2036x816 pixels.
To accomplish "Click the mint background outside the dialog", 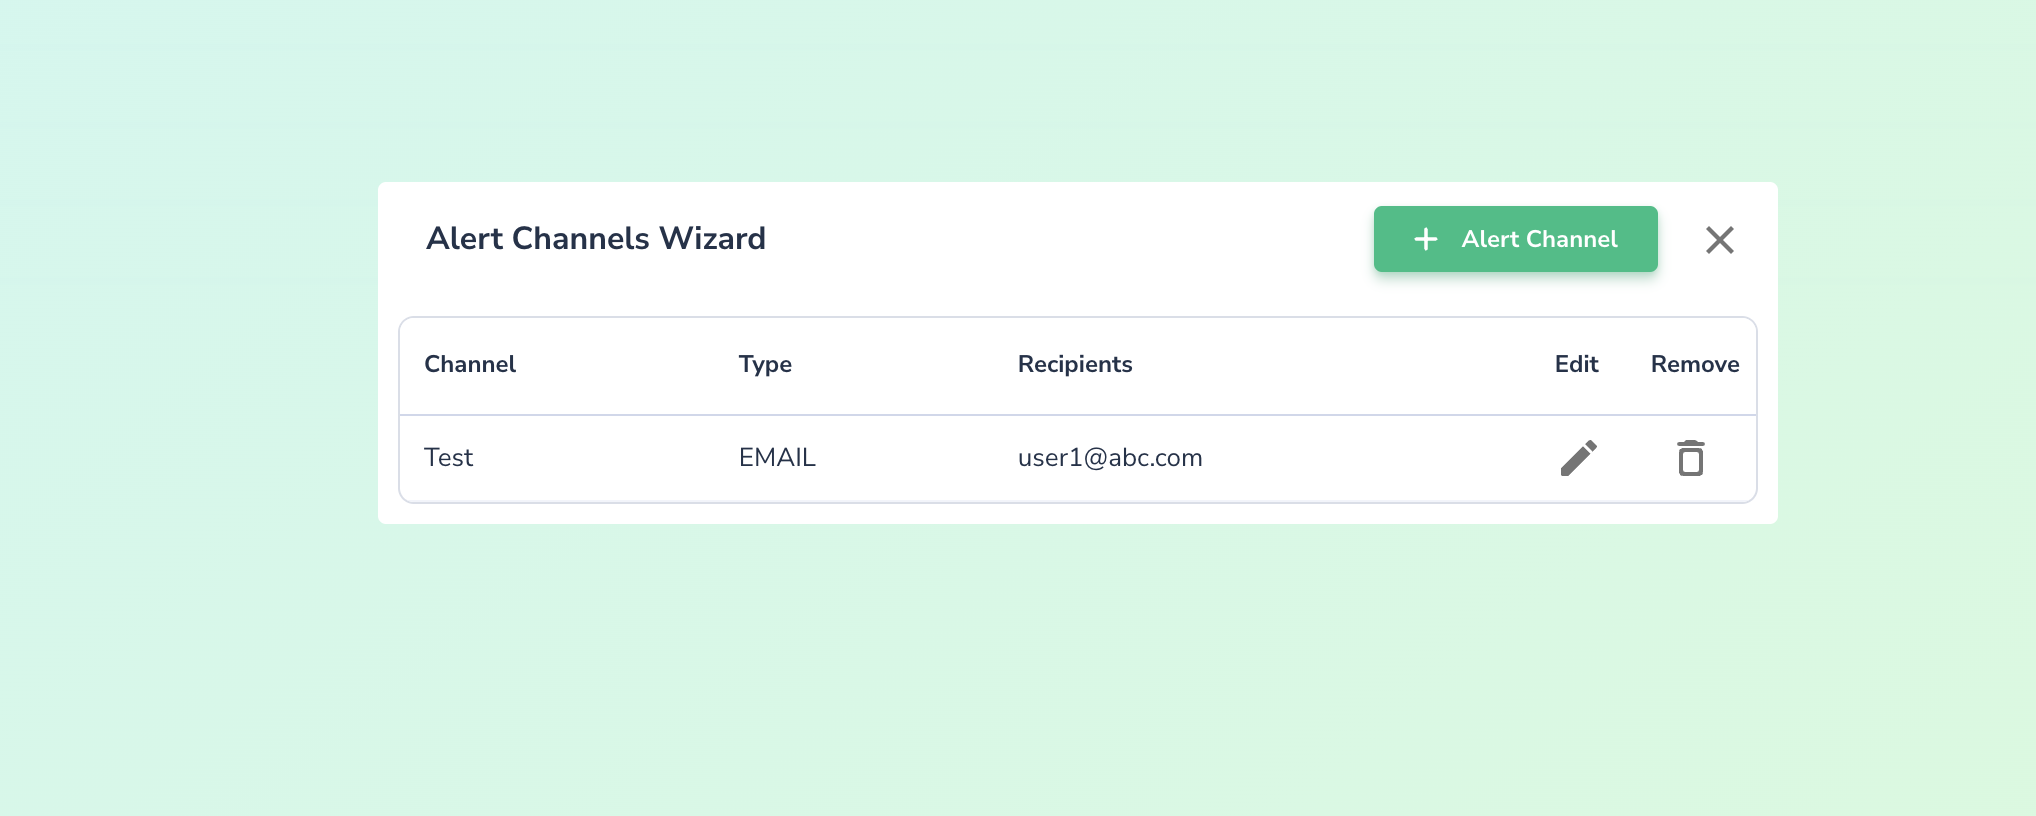I will coord(1000,680).
